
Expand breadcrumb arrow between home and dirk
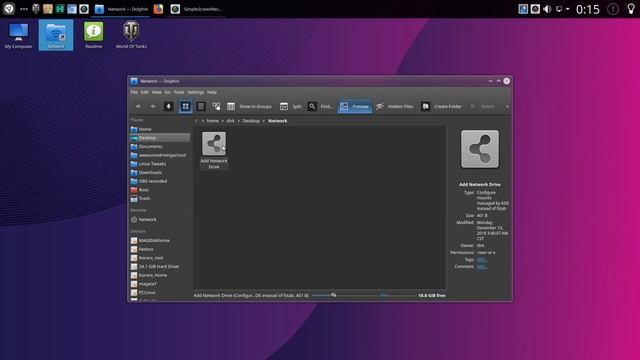(x=222, y=121)
